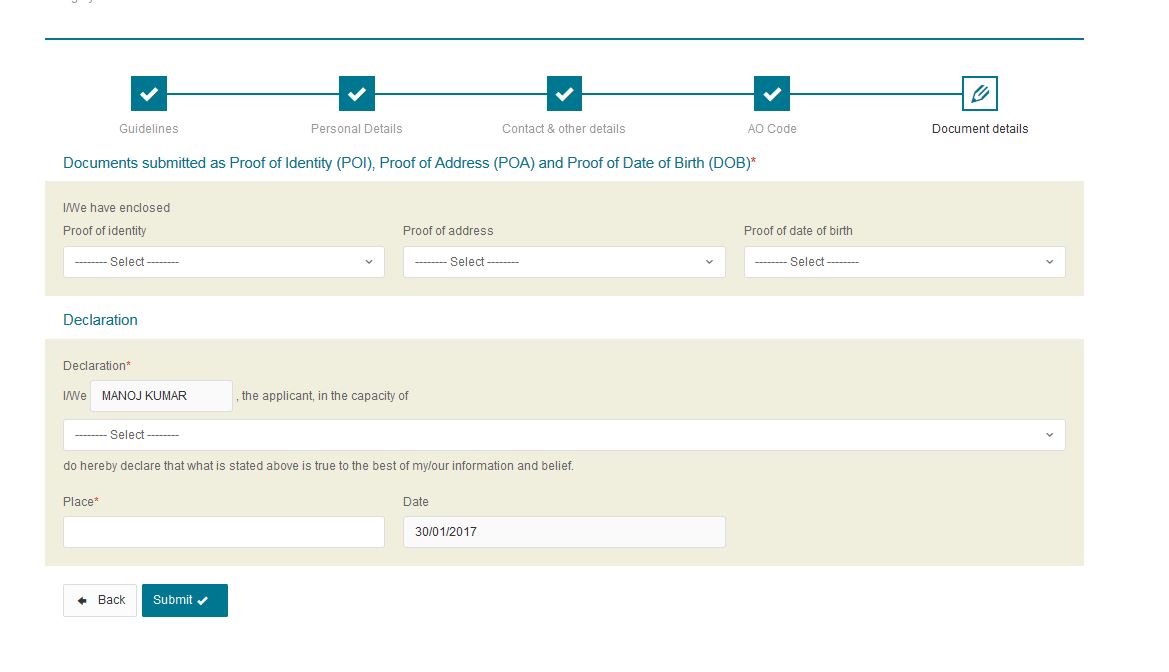Viewport: 1169px width, 672px height.
Task: Click the Personal Details step checkmark icon
Action: [x=357, y=94]
